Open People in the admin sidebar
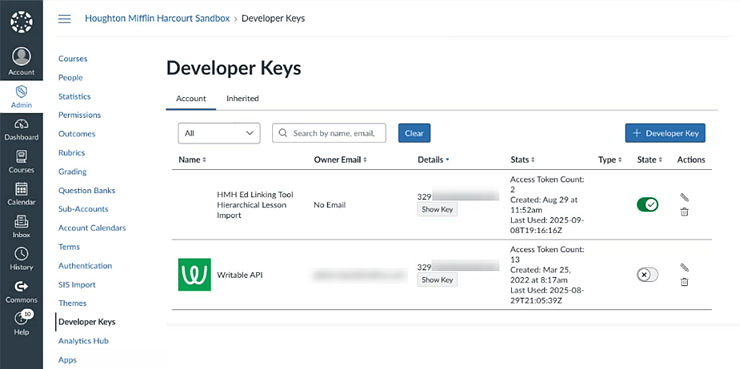 tap(70, 77)
